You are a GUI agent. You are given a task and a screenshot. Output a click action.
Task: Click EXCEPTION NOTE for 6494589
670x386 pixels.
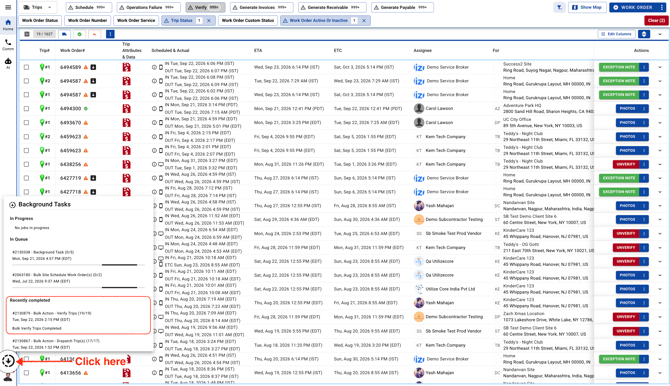coord(619,67)
